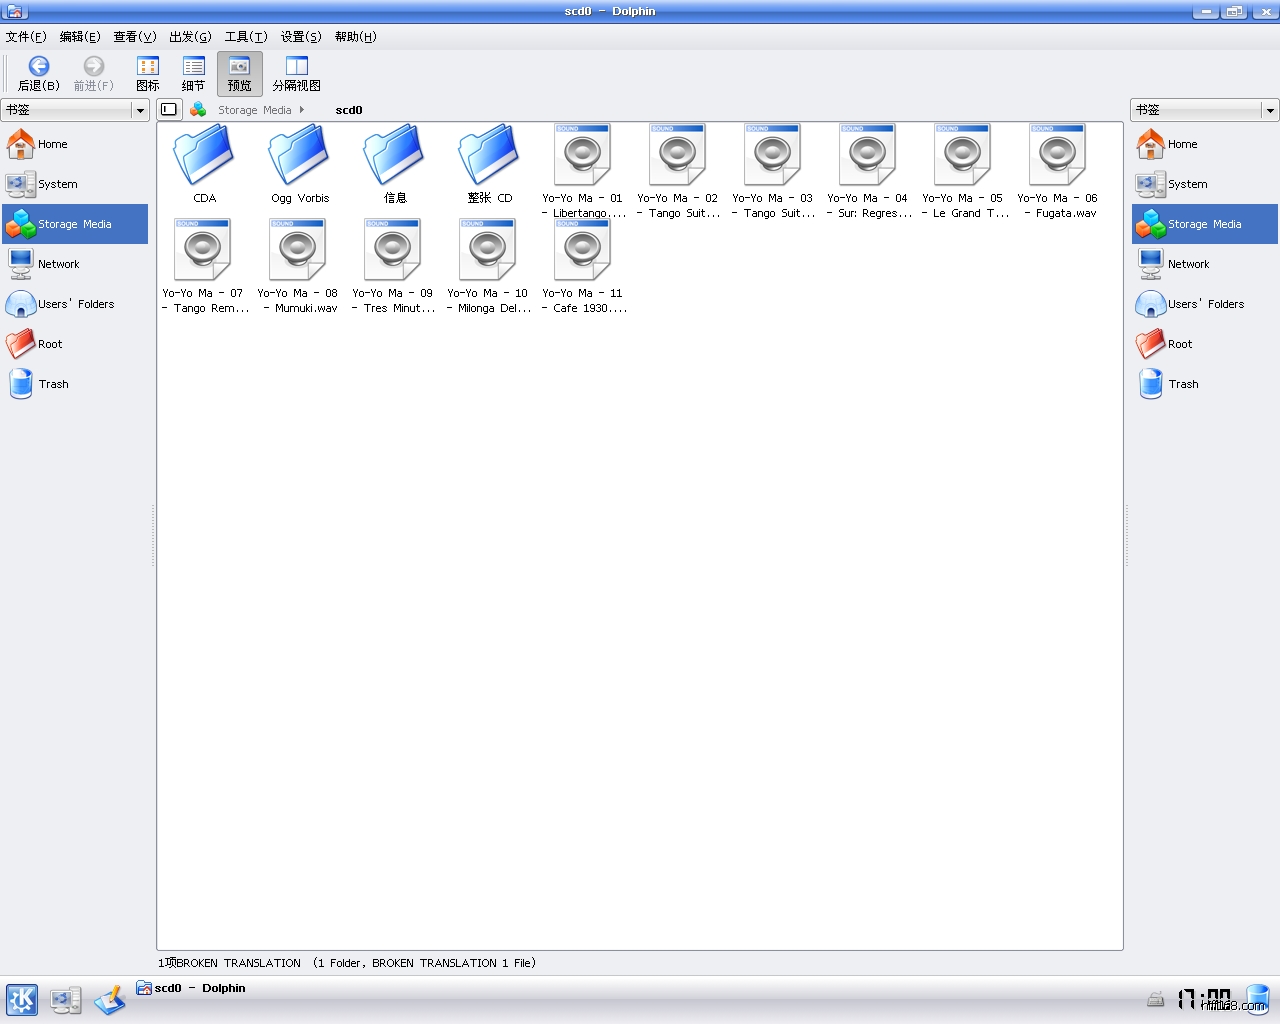
Task: Toggle the Preview mode button
Action: coord(240,74)
